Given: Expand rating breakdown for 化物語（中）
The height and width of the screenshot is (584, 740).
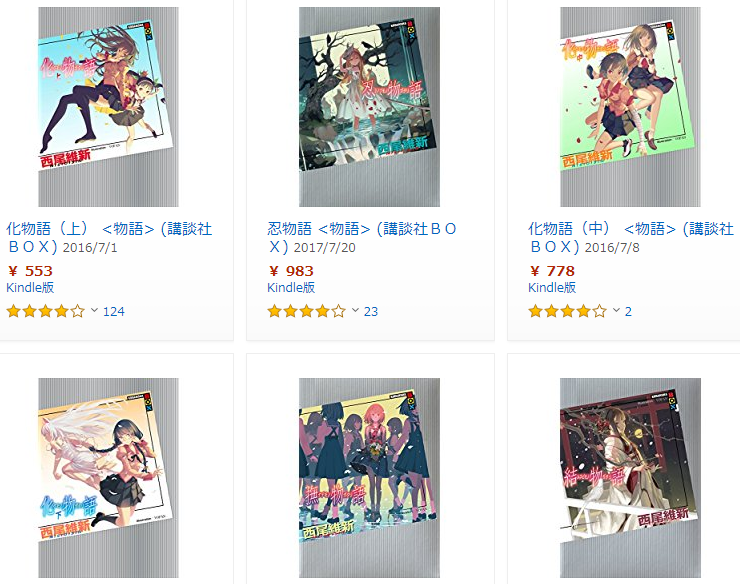Looking at the screenshot, I should tap(616, 310).
